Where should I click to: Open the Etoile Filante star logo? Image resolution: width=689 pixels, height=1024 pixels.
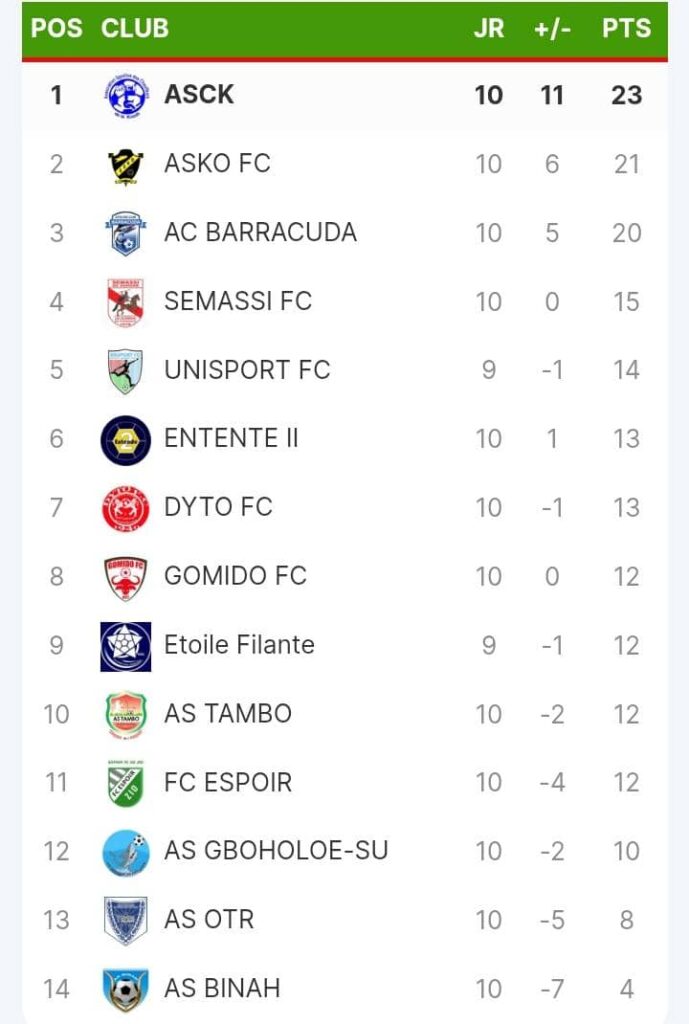pos(126,646)
